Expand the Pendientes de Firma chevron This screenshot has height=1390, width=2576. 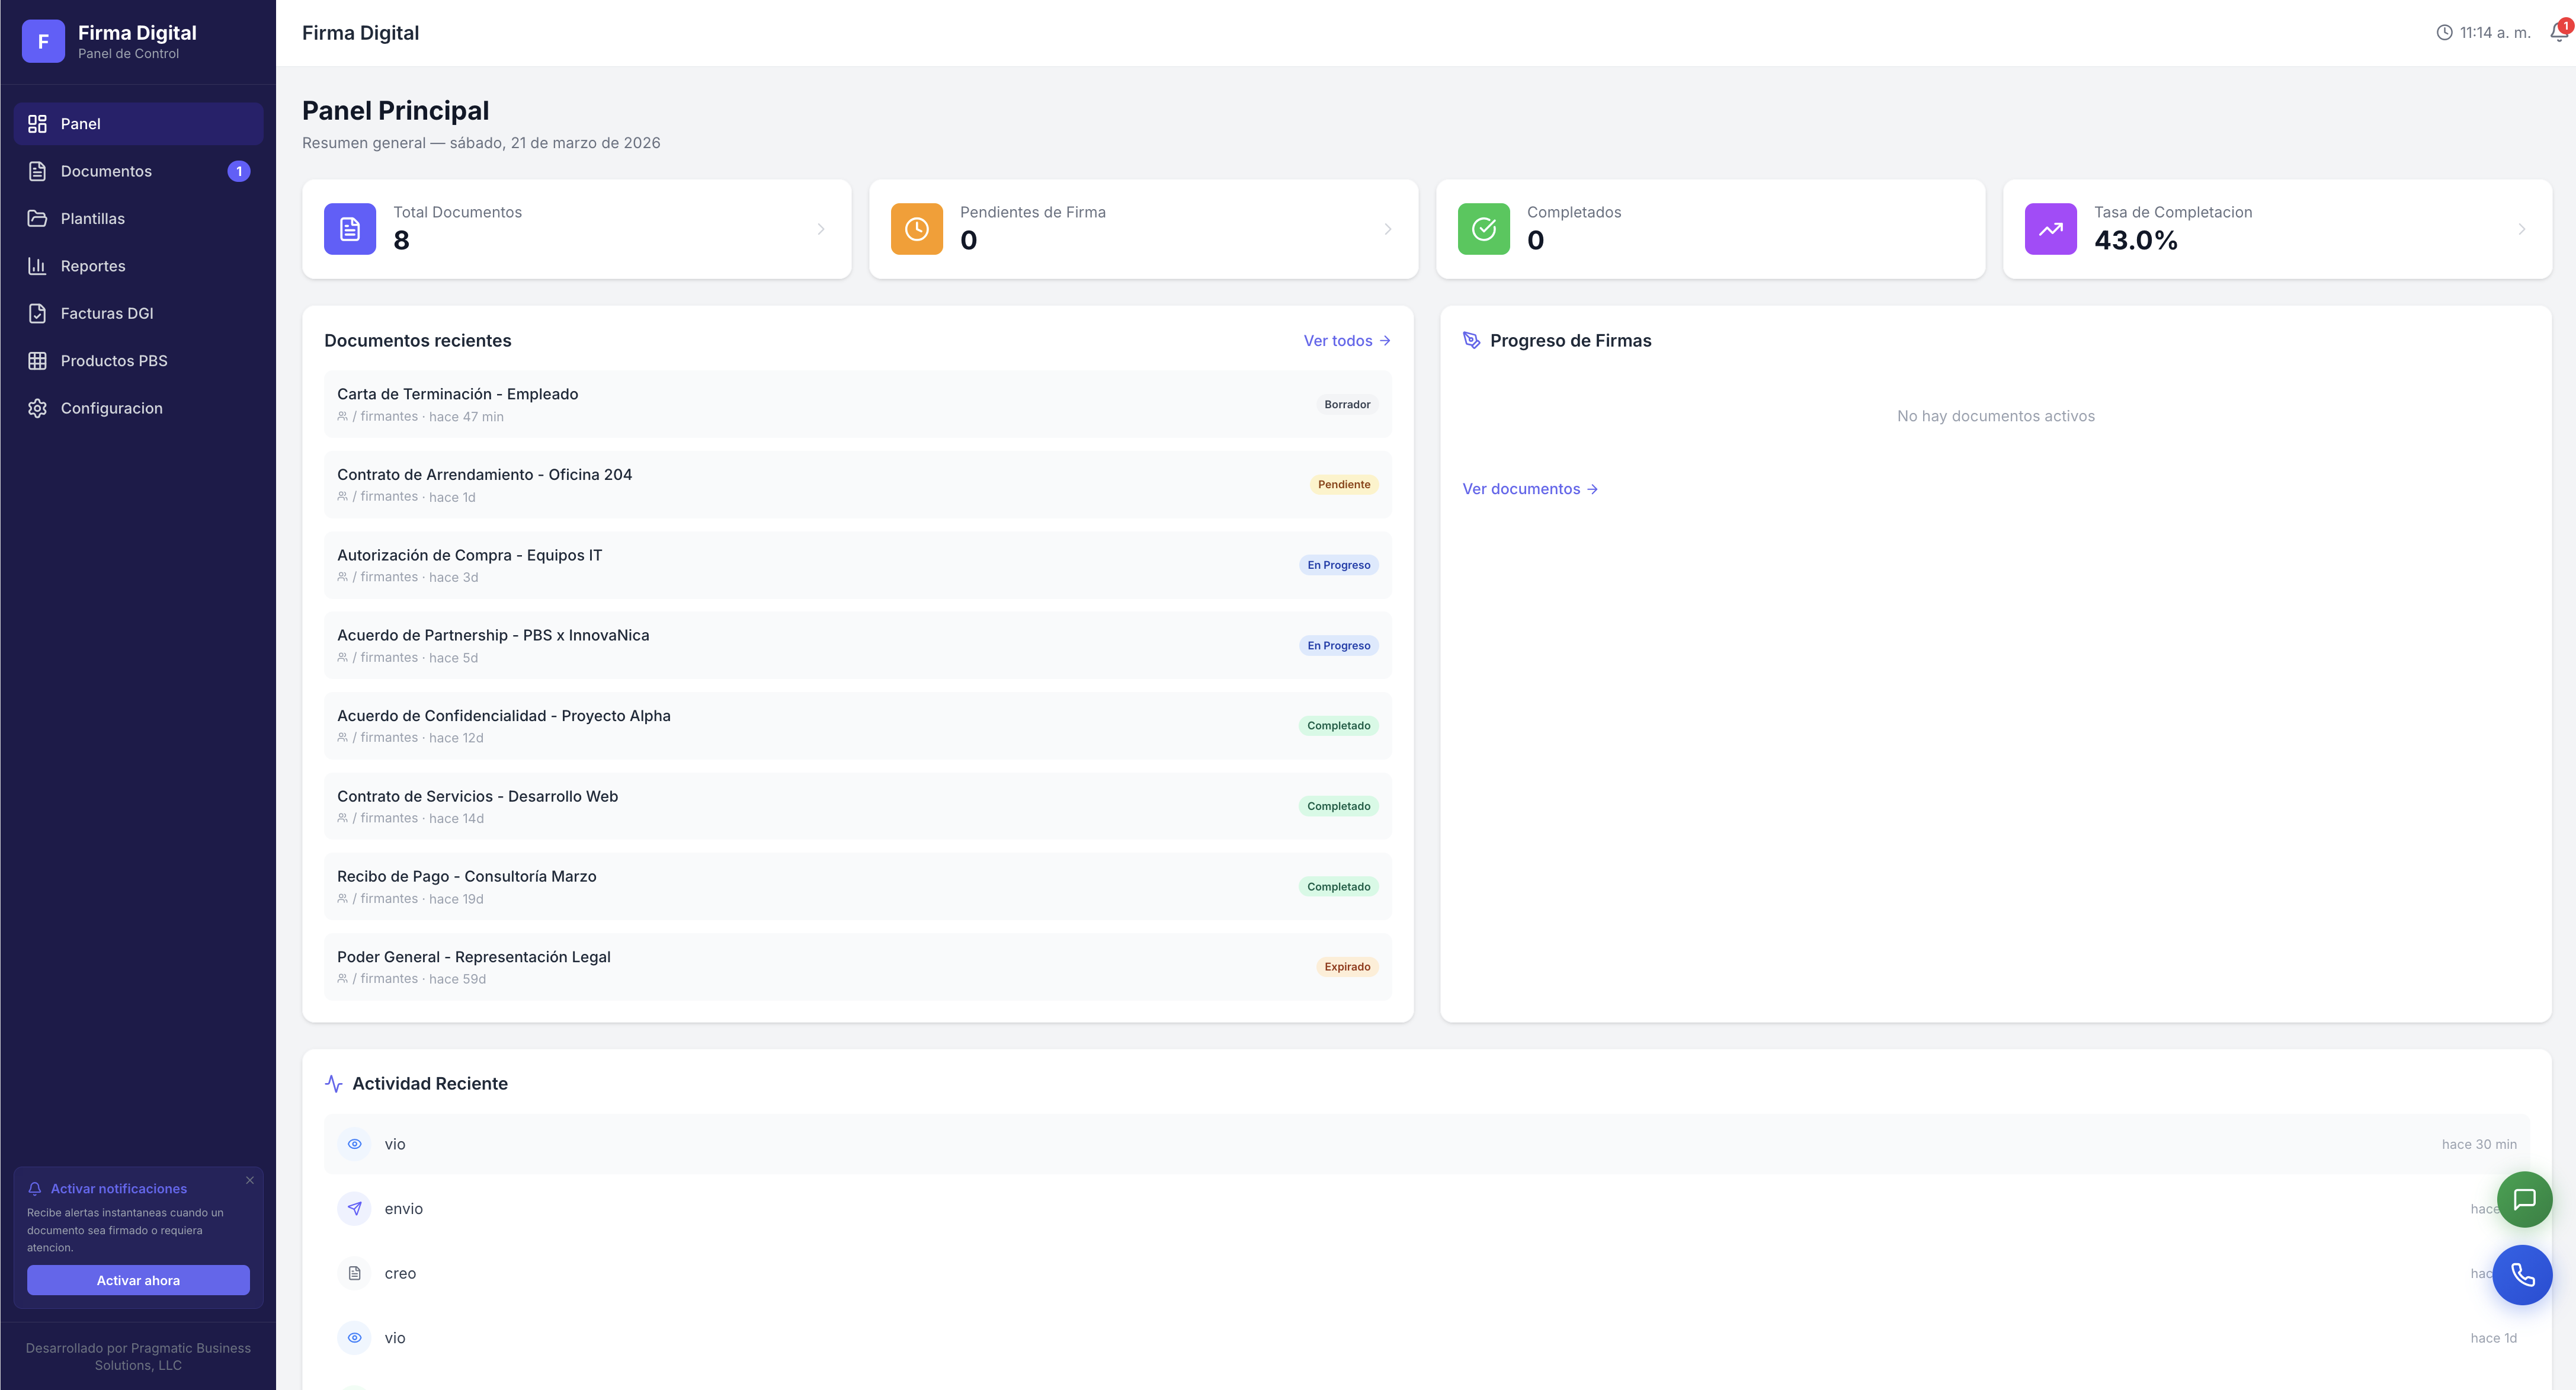tap(1388, 229)
